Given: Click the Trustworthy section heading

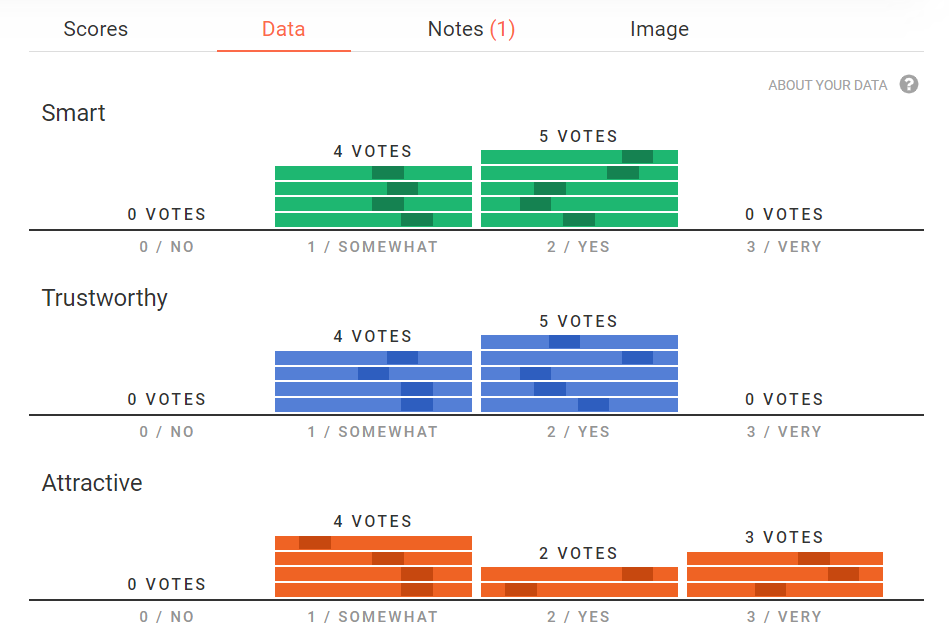Looking at the screenshot, I should [105, 298].
